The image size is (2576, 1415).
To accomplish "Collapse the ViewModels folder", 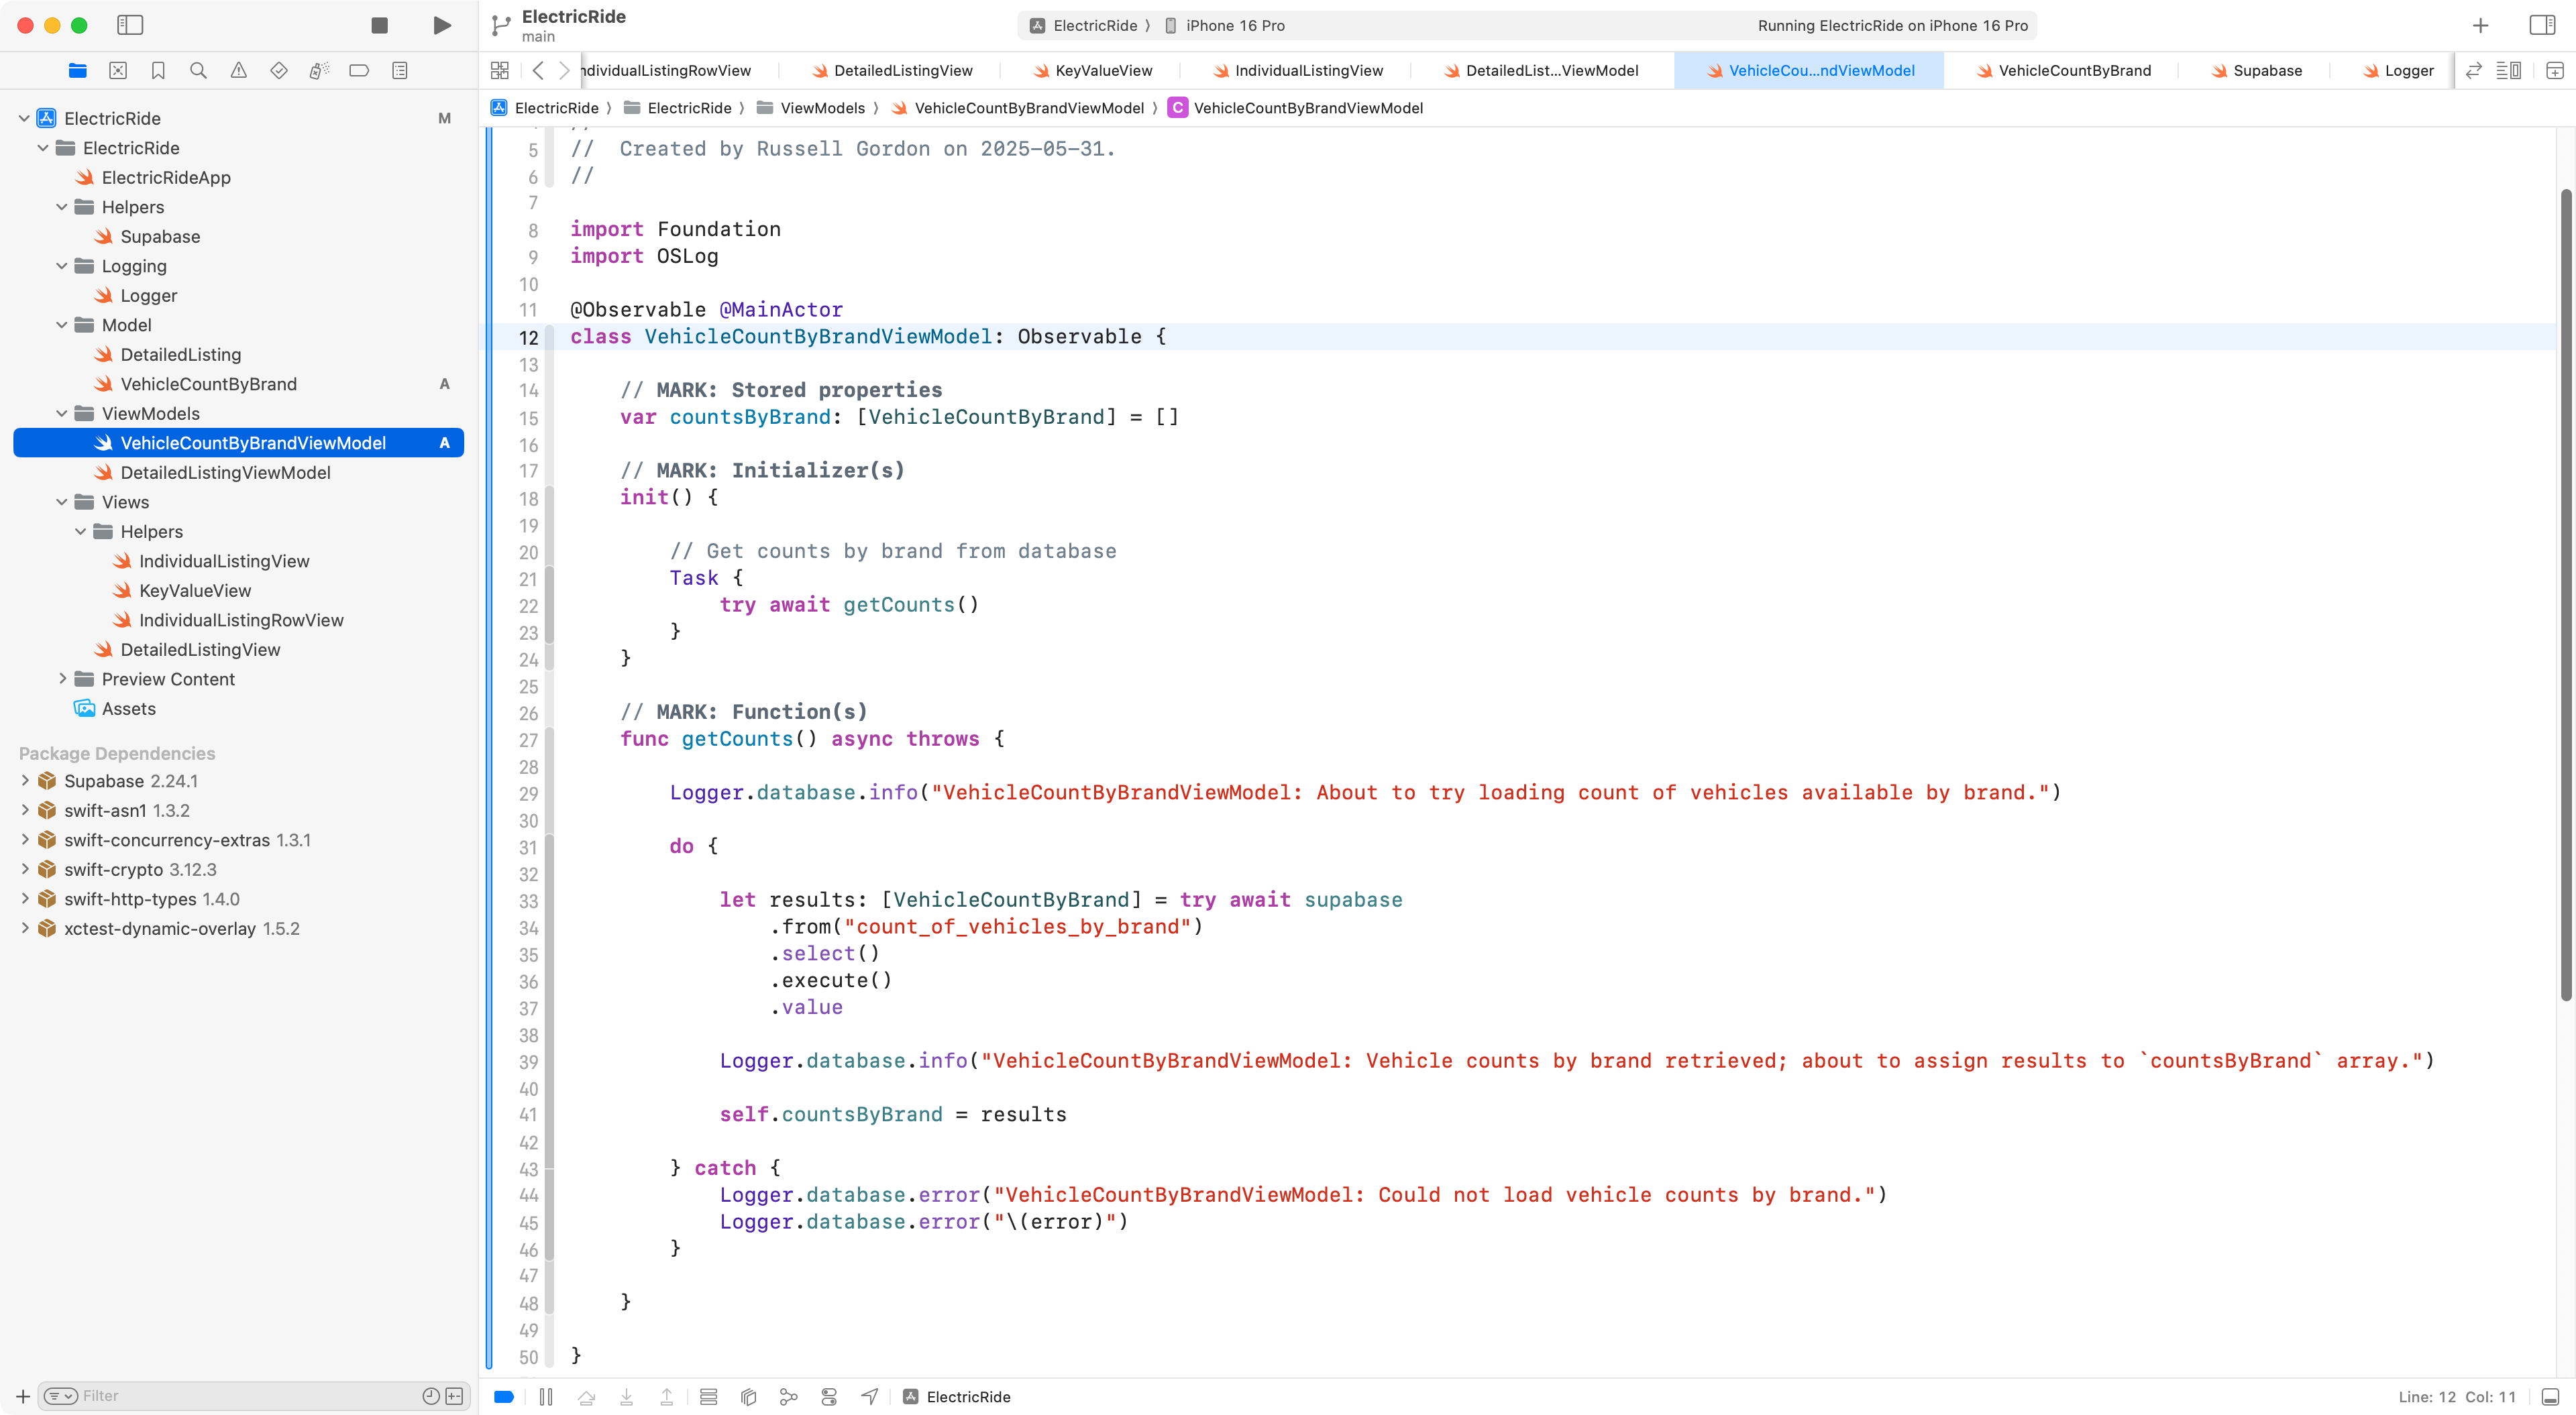I will tap(62, 414).
